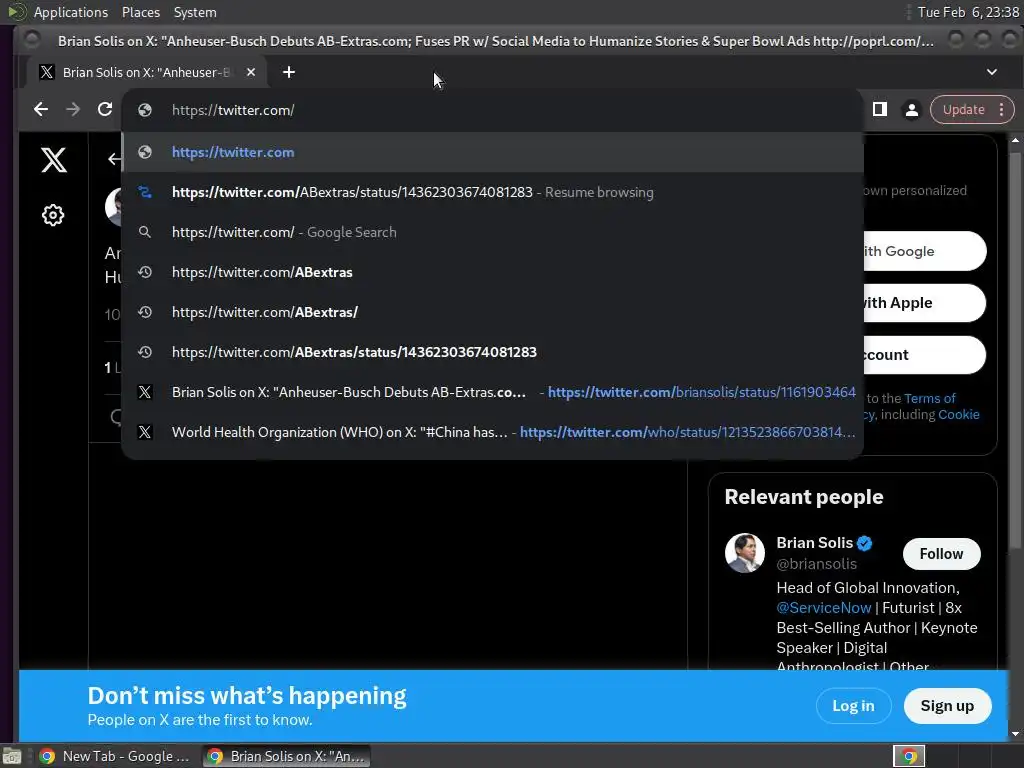The image size is (1024, 768).
Task: Close the Brian Solis on X tab
Action: pyautogui.click(x=251, y=72)
